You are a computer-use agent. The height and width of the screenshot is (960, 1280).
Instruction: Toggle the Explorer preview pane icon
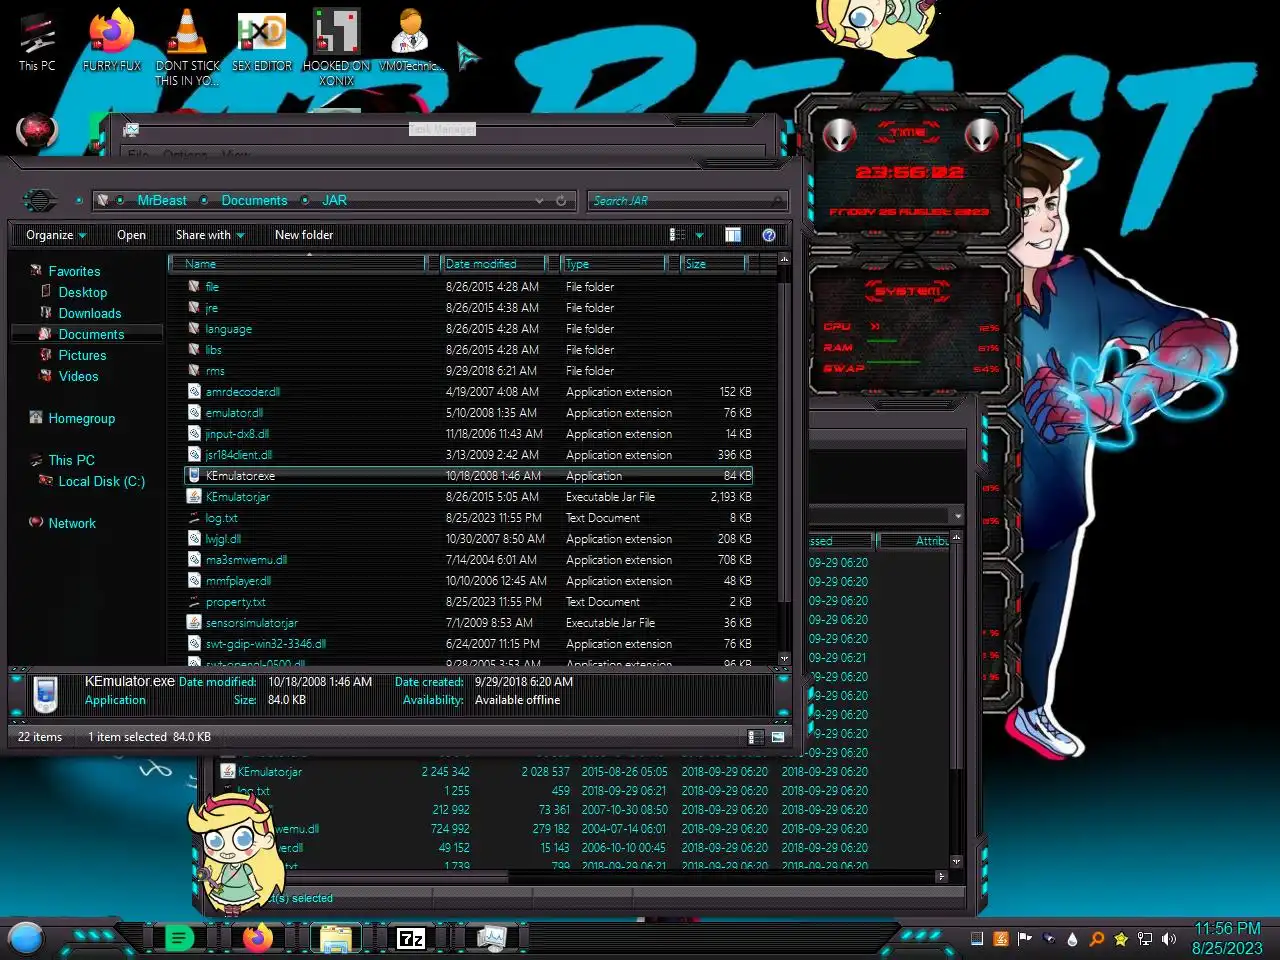pyautogui.click(x=733, y=235)
